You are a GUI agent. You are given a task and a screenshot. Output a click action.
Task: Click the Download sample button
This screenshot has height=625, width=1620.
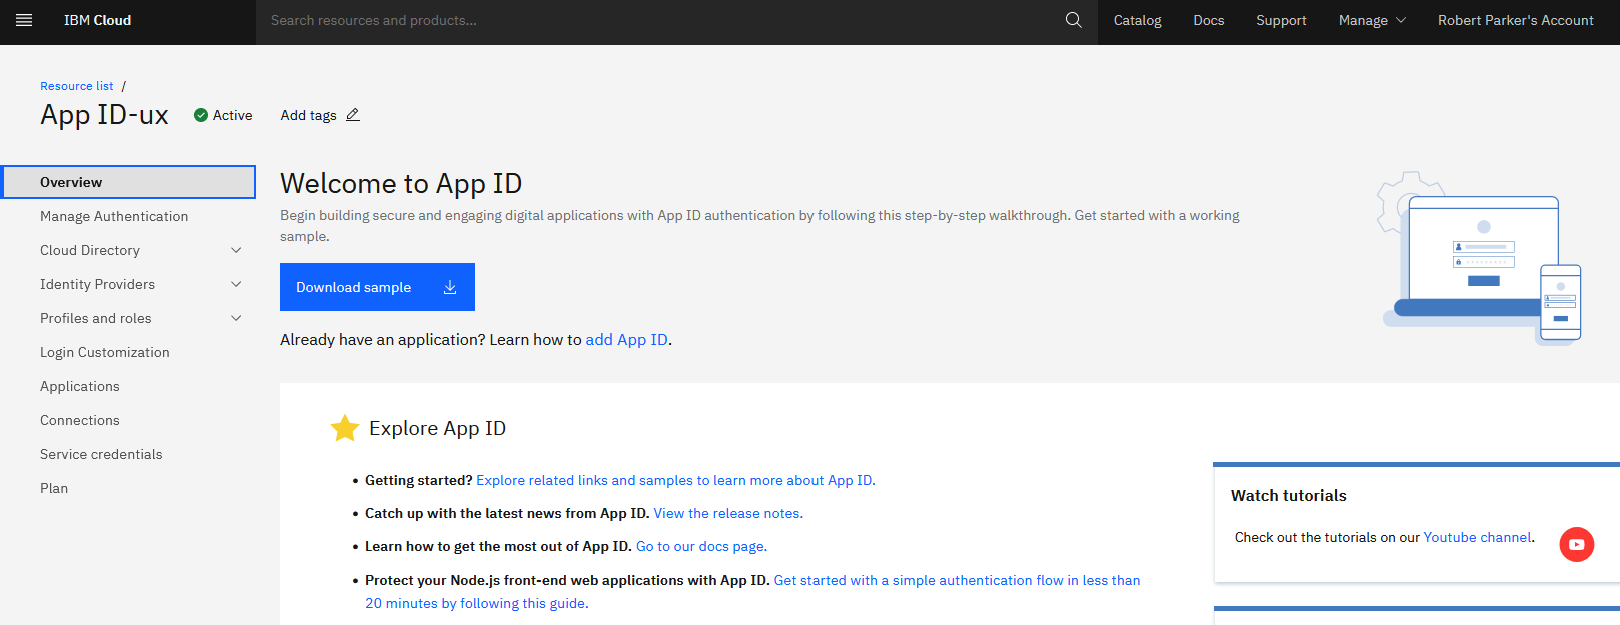click(x=377, y=287)
